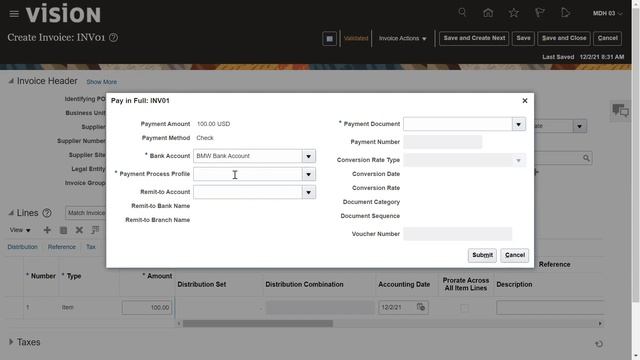Open the MDH 03 user menu

pyautogui.click(x=607, y=13)
